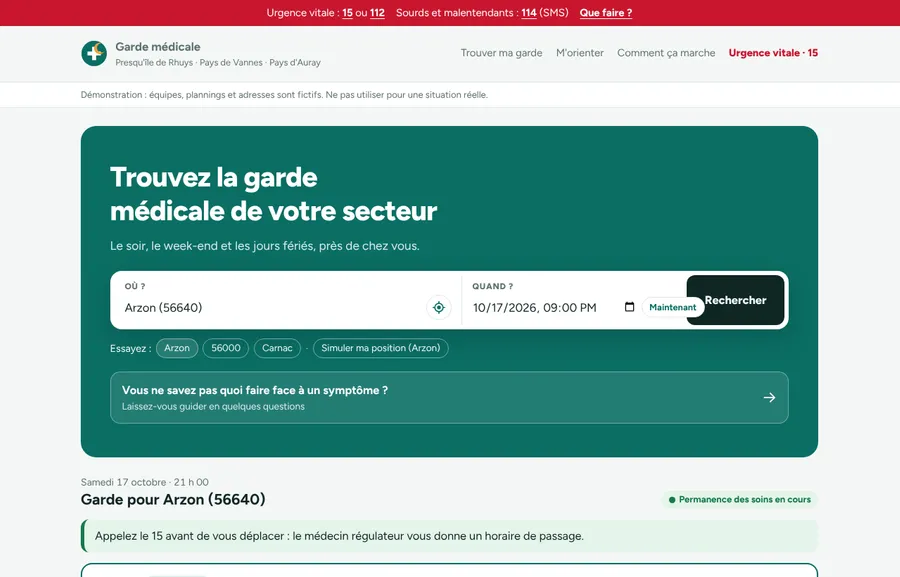900x577 pixels.
Task: Click 'Permanence des soins en cours' badge
Action: pos(740,499)
